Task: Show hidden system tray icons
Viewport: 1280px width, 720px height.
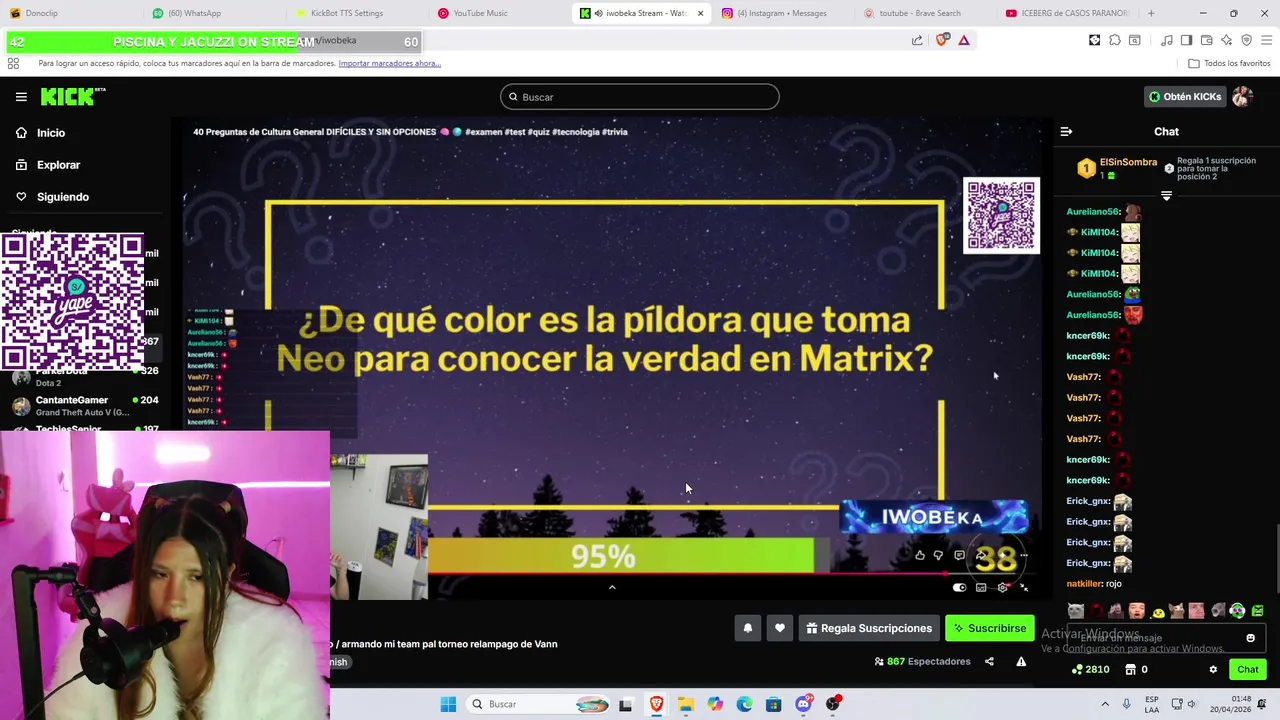Action: click(x=1105, y=704)
